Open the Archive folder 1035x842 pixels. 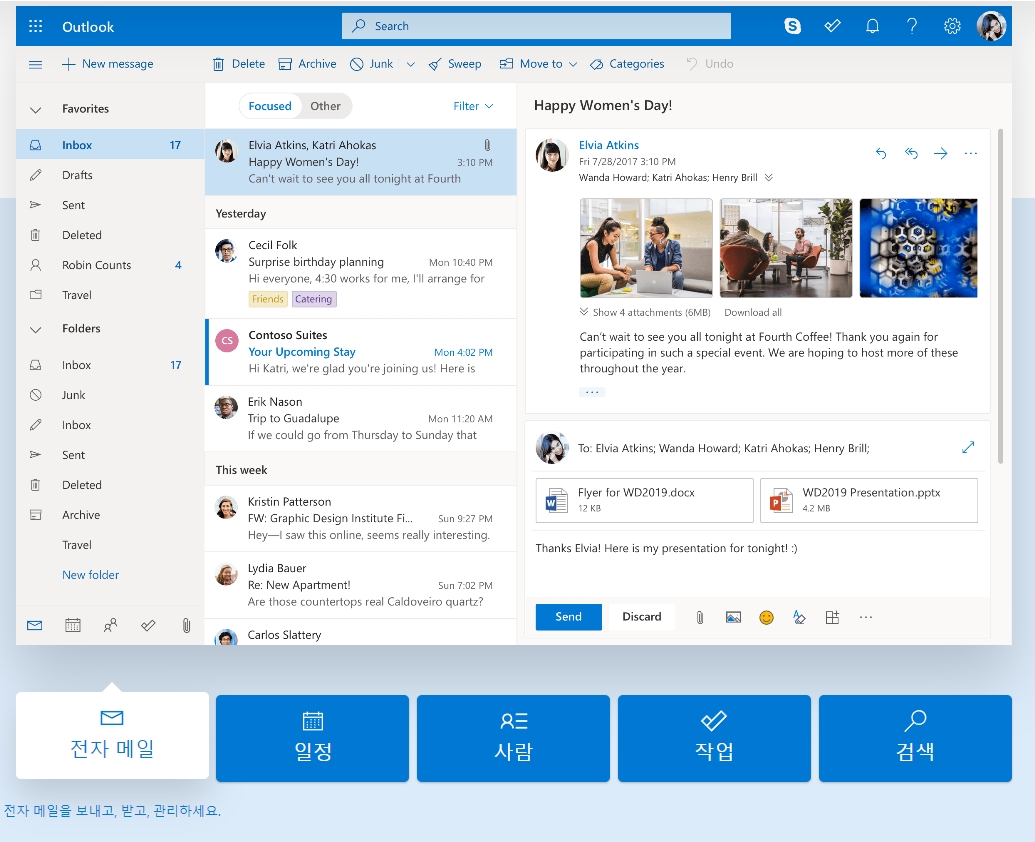110,515
